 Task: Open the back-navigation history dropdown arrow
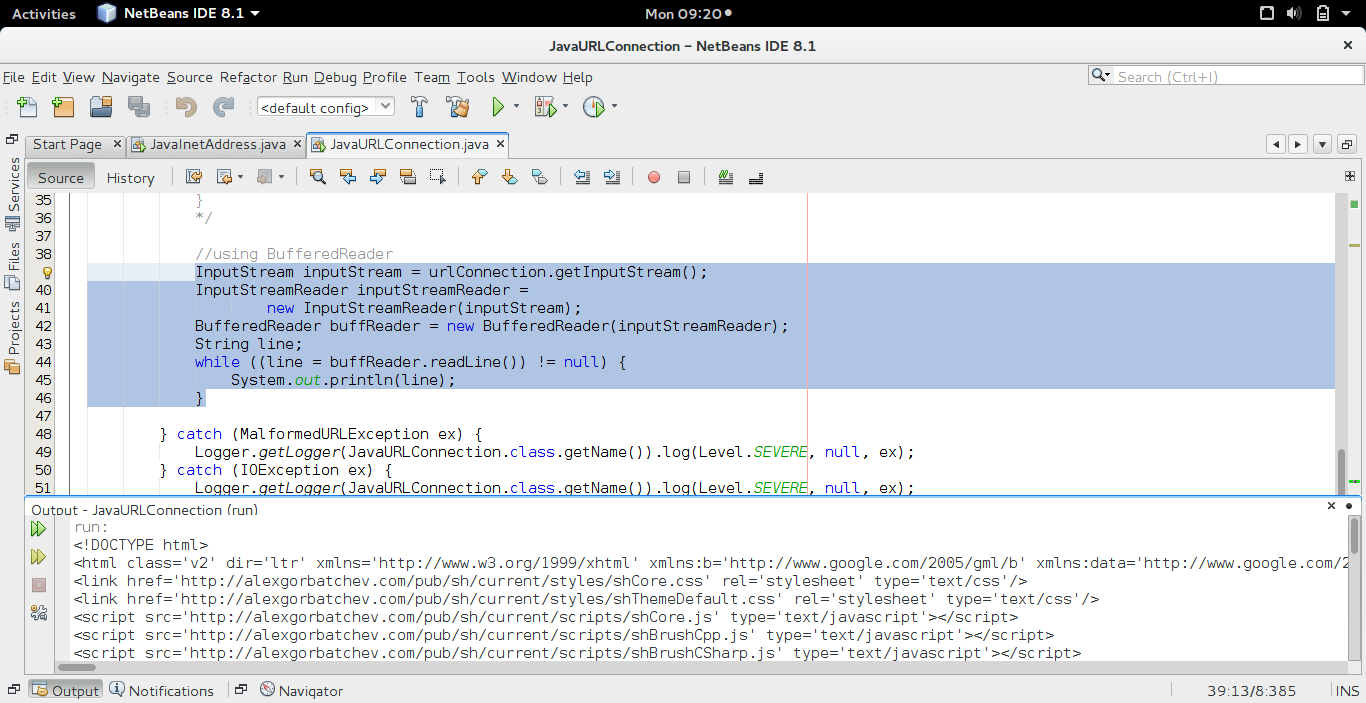coord(241,177)
